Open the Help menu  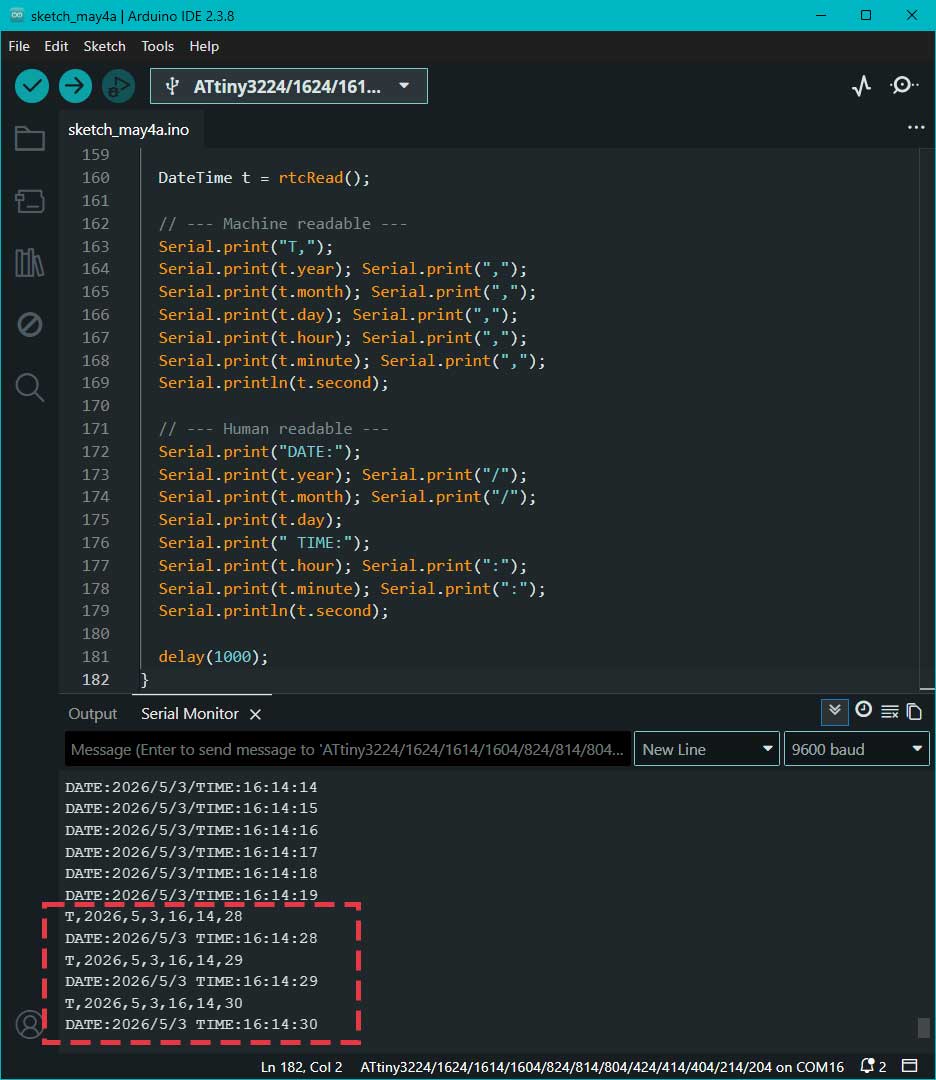(204, 46)
